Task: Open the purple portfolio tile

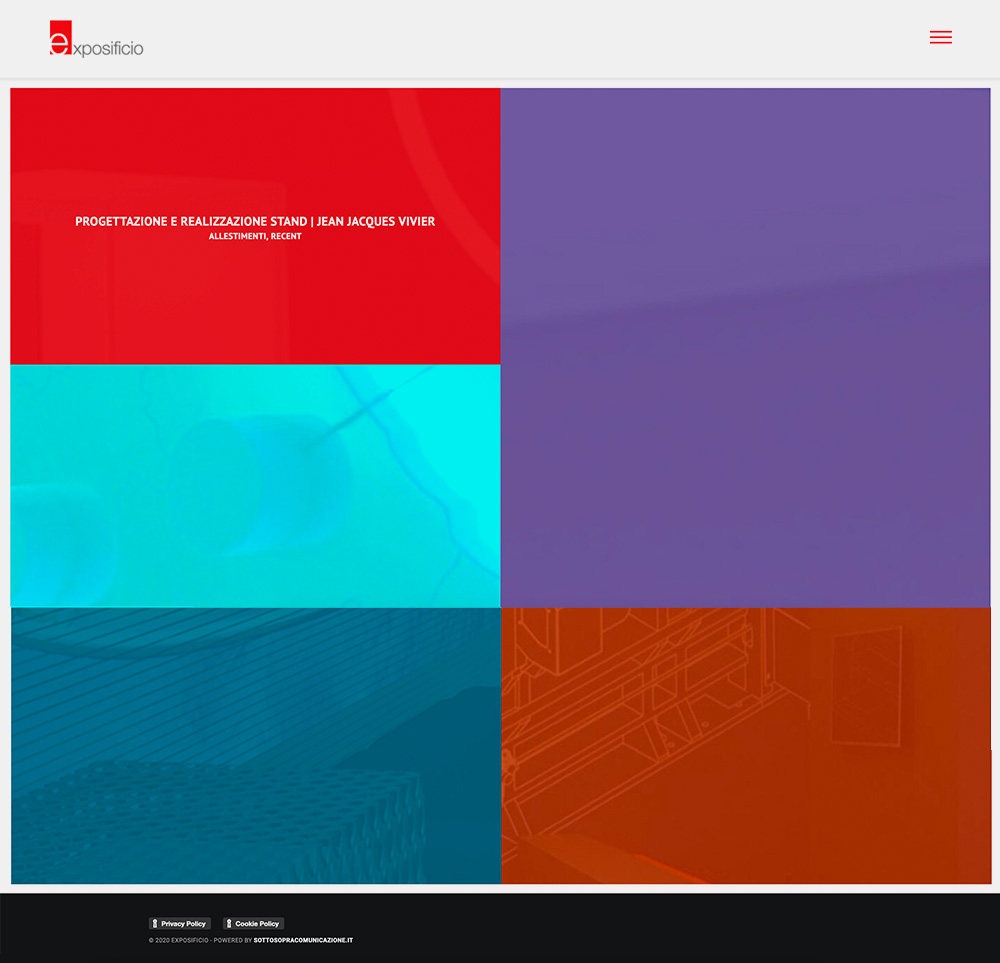Action: [746, 348]
